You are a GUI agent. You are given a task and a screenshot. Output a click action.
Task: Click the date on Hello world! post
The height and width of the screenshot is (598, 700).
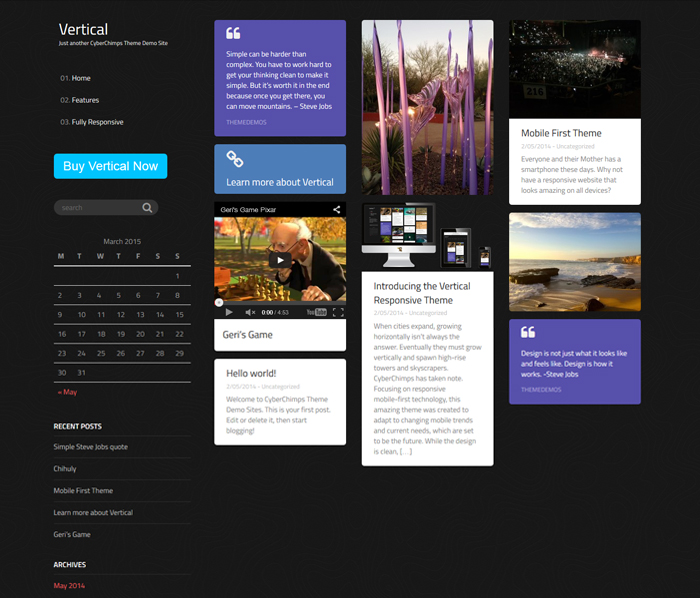(241, 386)
